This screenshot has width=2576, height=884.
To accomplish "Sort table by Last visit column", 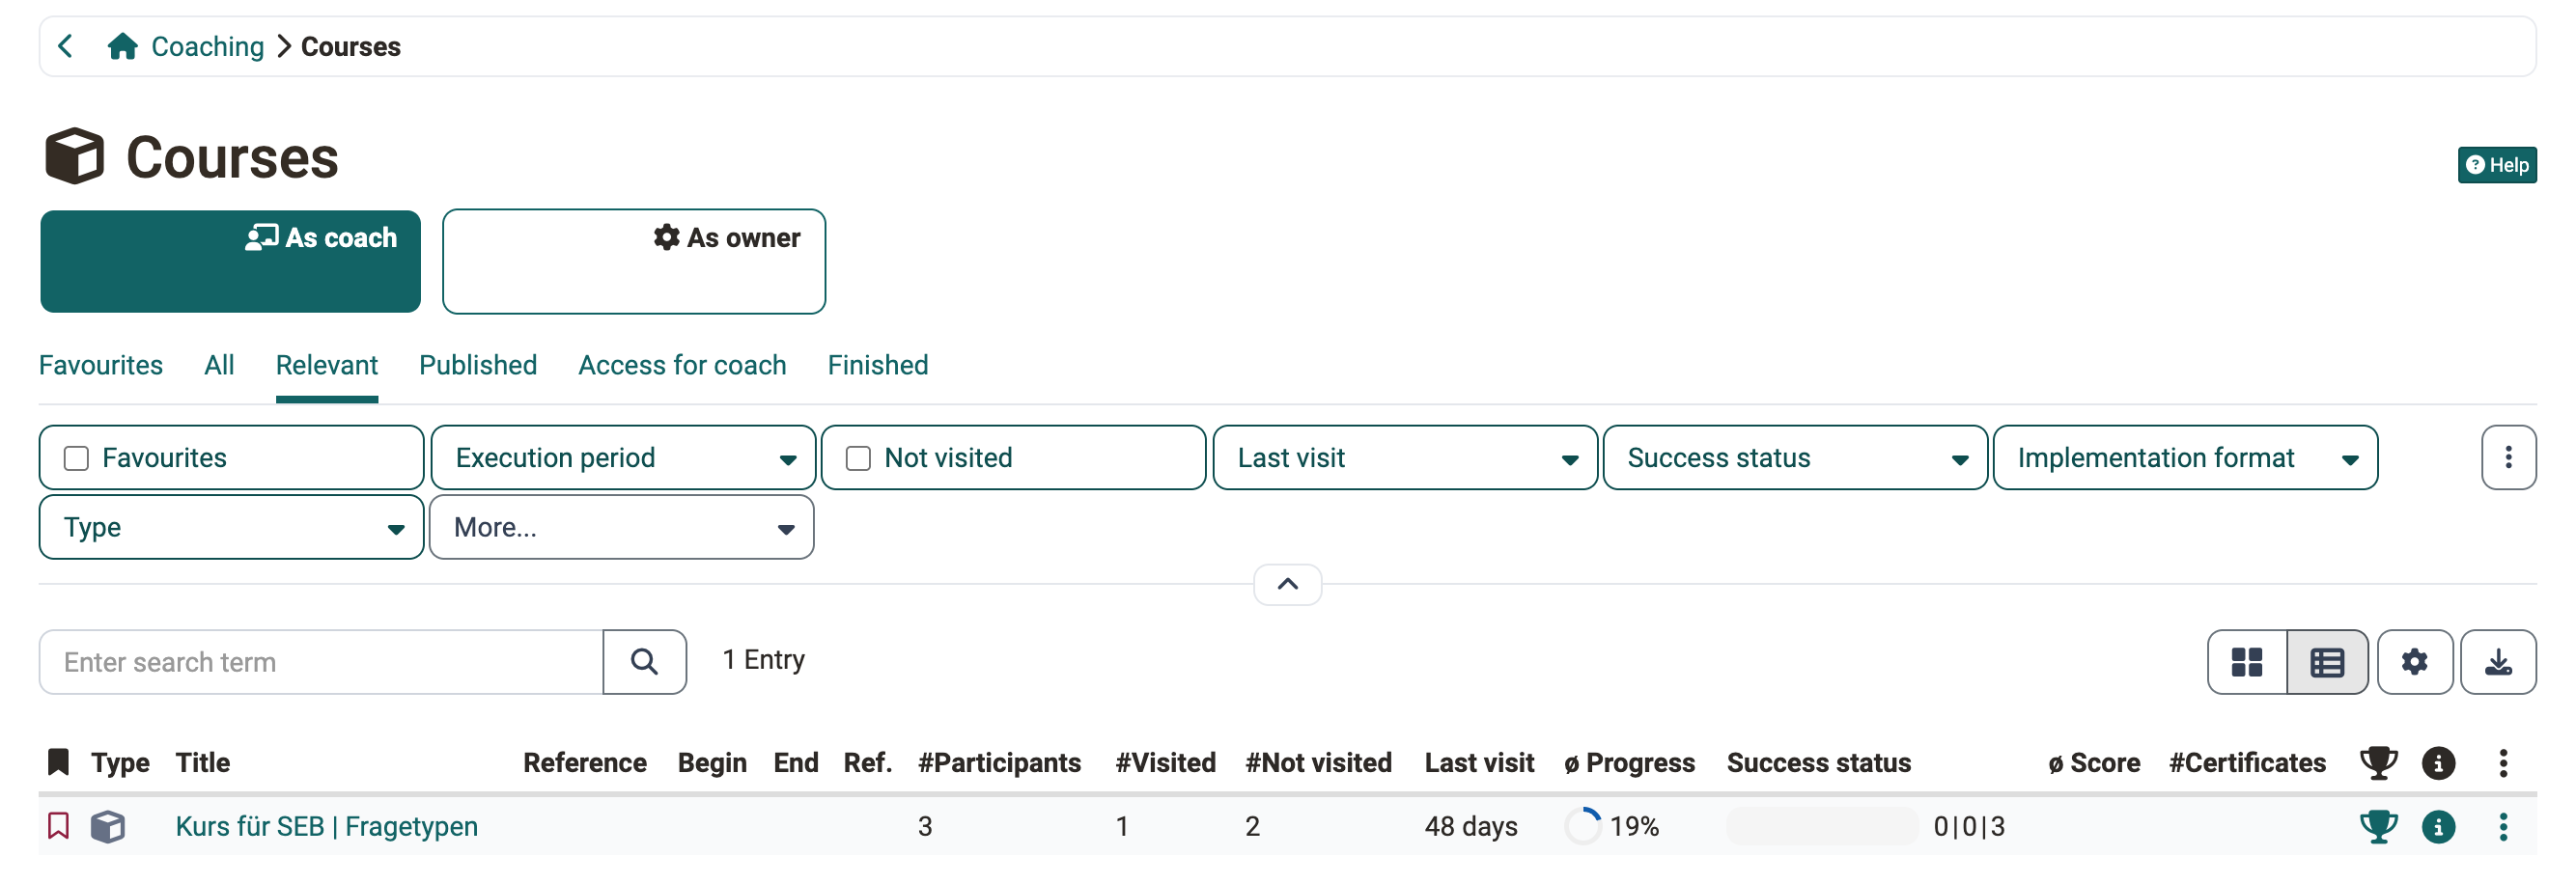I will [x=1479, y=763].
